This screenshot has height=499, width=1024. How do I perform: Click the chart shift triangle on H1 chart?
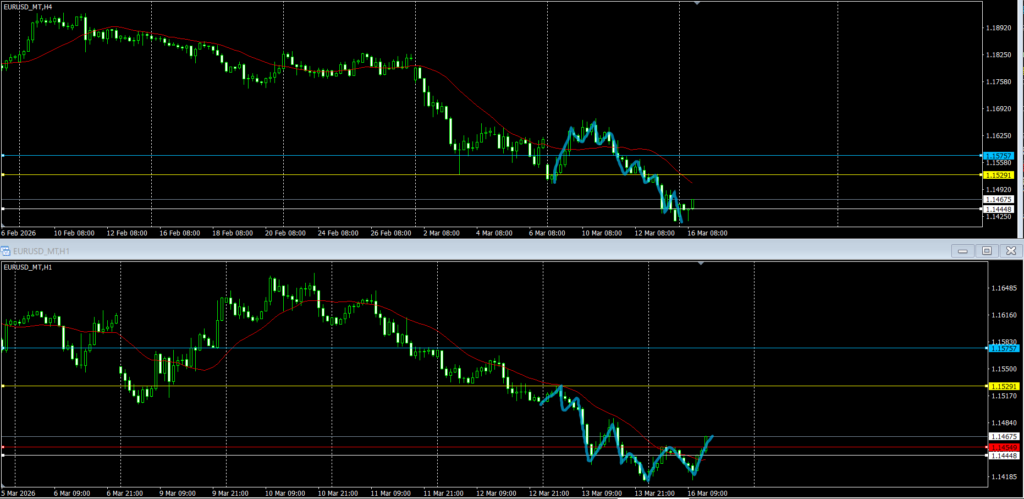point(701,263)
